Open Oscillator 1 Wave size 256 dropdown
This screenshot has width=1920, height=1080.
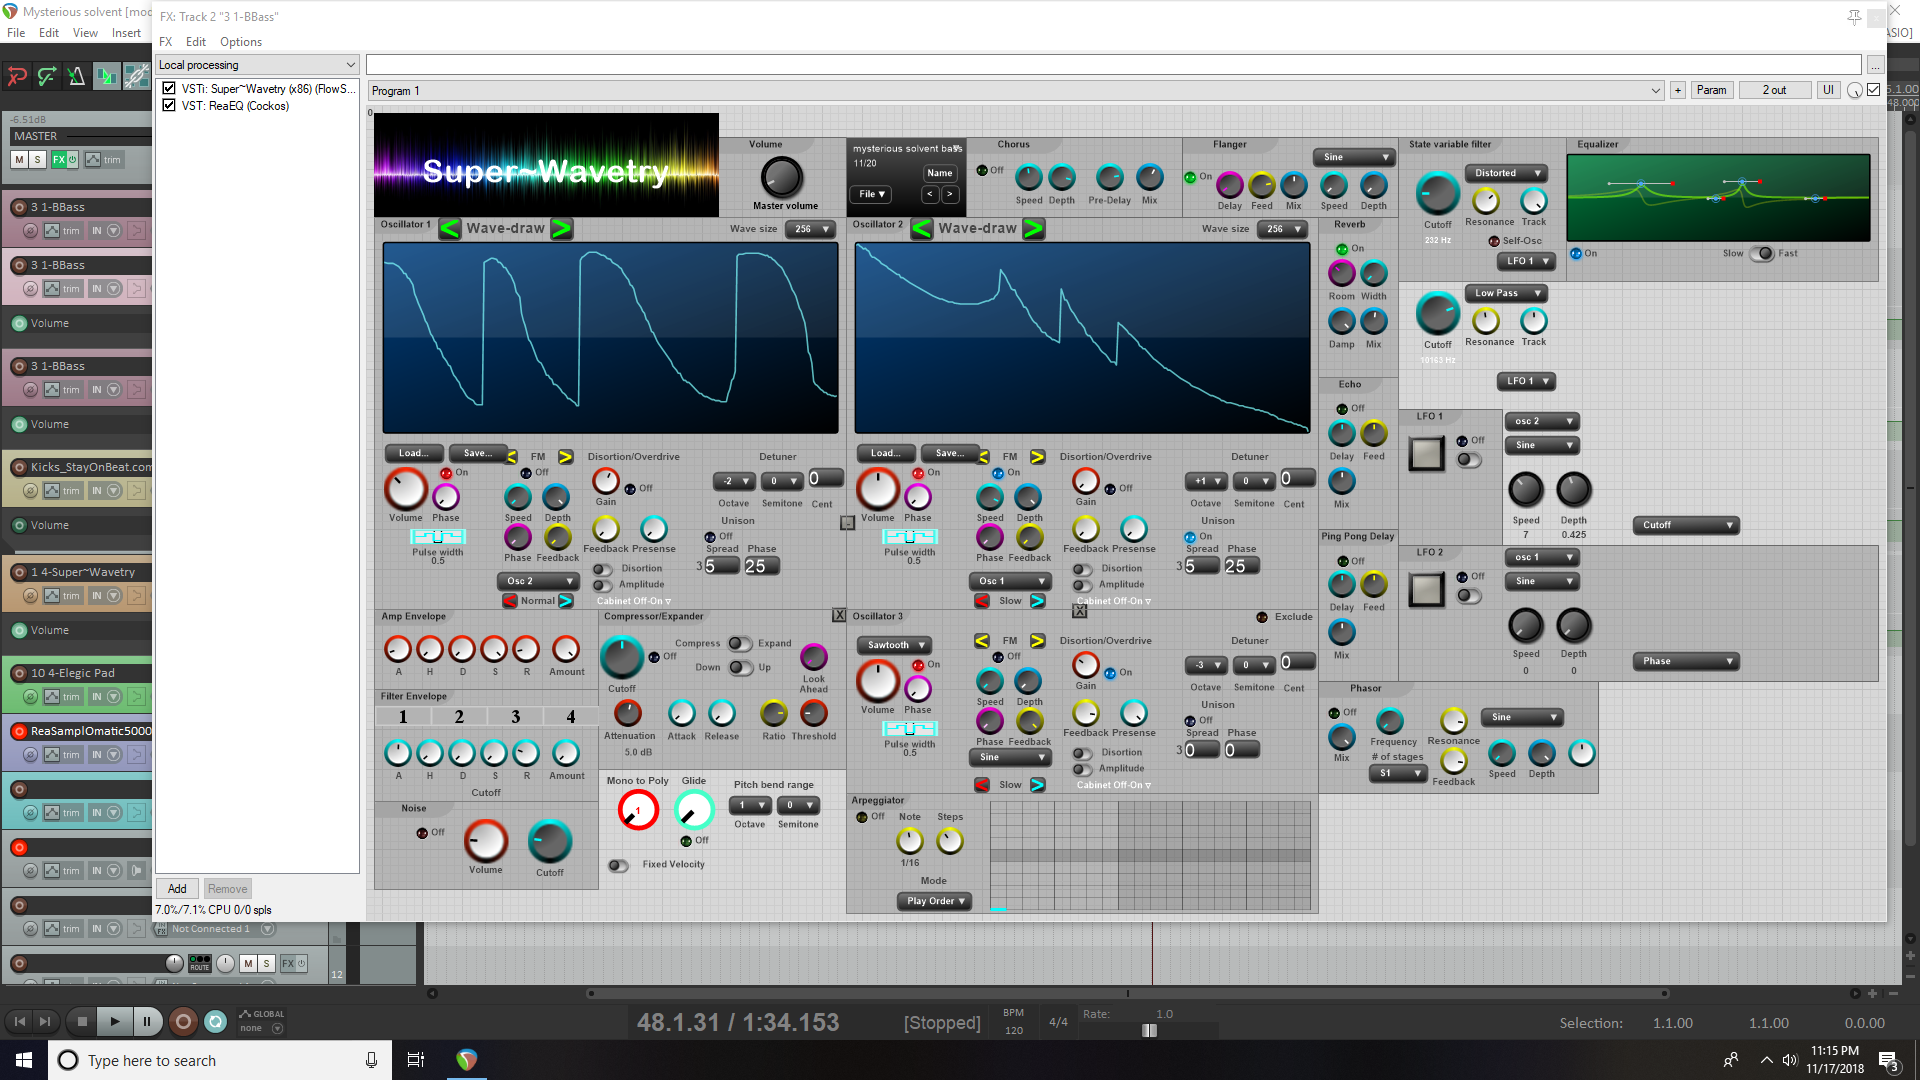810,229
